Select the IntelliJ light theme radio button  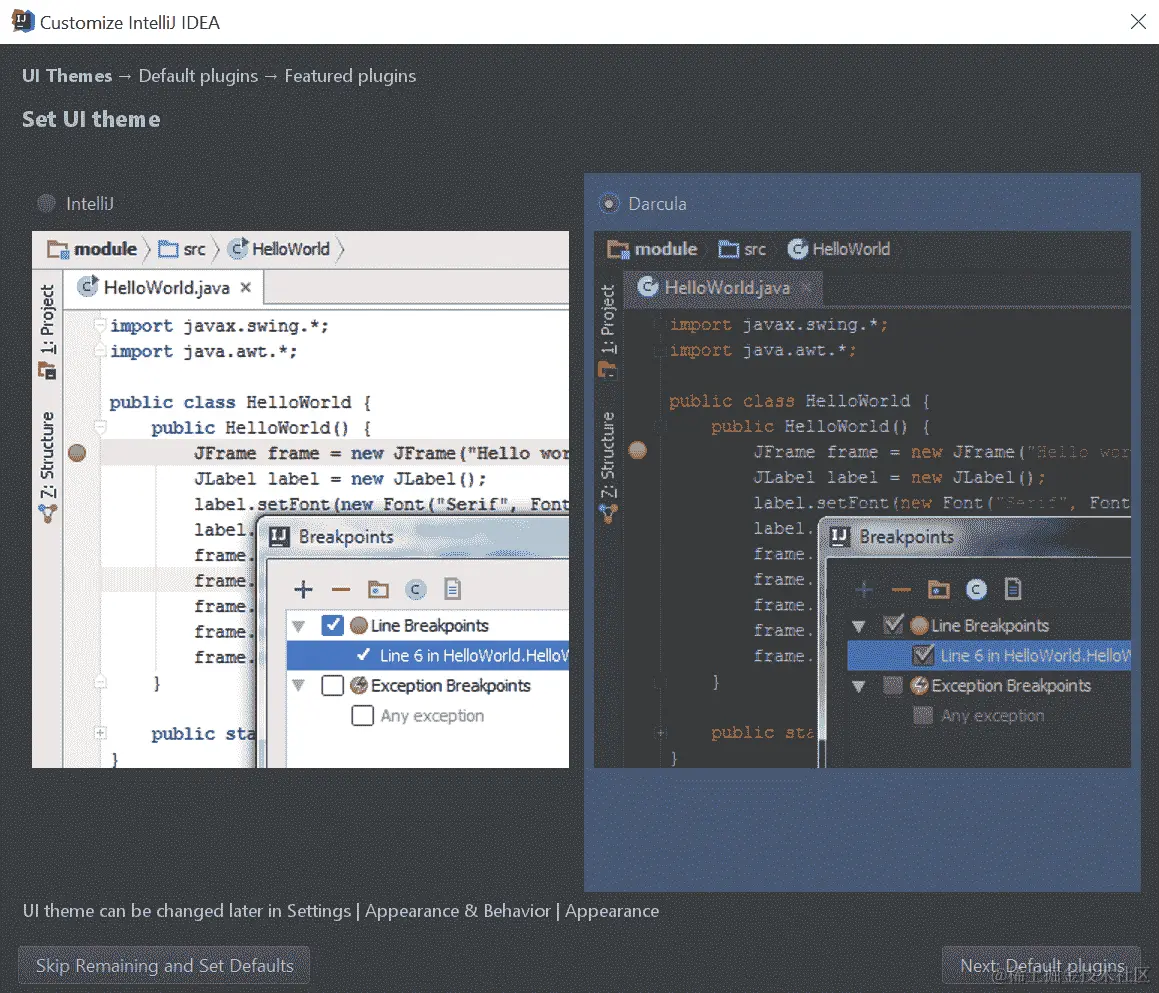pyautogui.click(x=47, y=203)
